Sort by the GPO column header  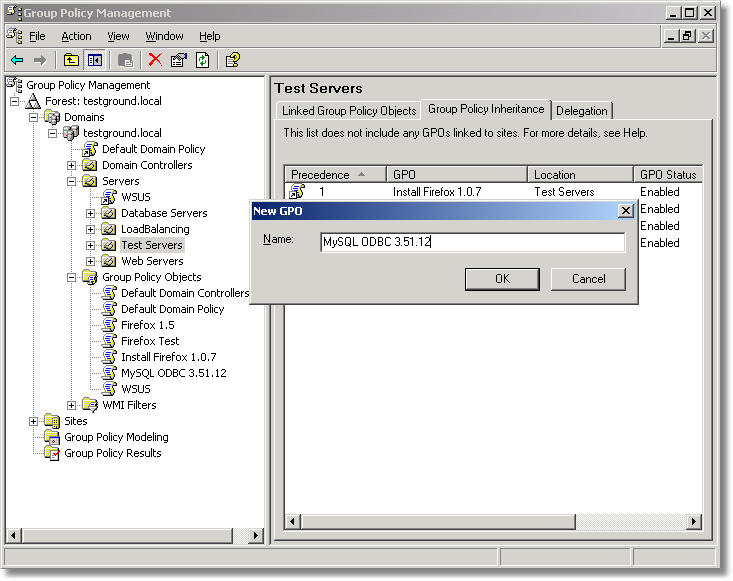click(457, 174)
